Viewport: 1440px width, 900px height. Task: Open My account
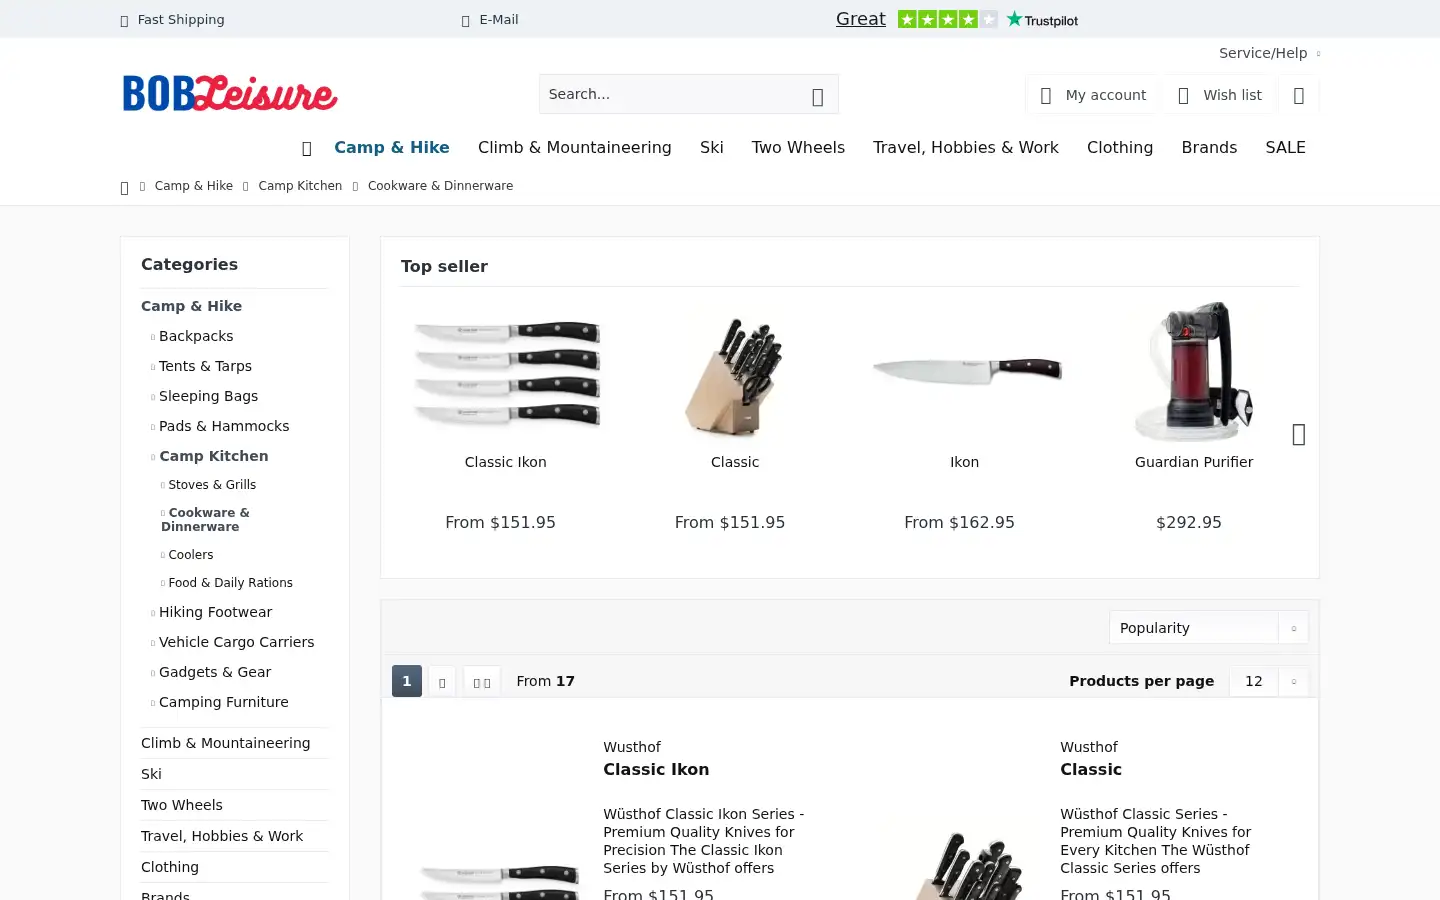point(1093,95)
